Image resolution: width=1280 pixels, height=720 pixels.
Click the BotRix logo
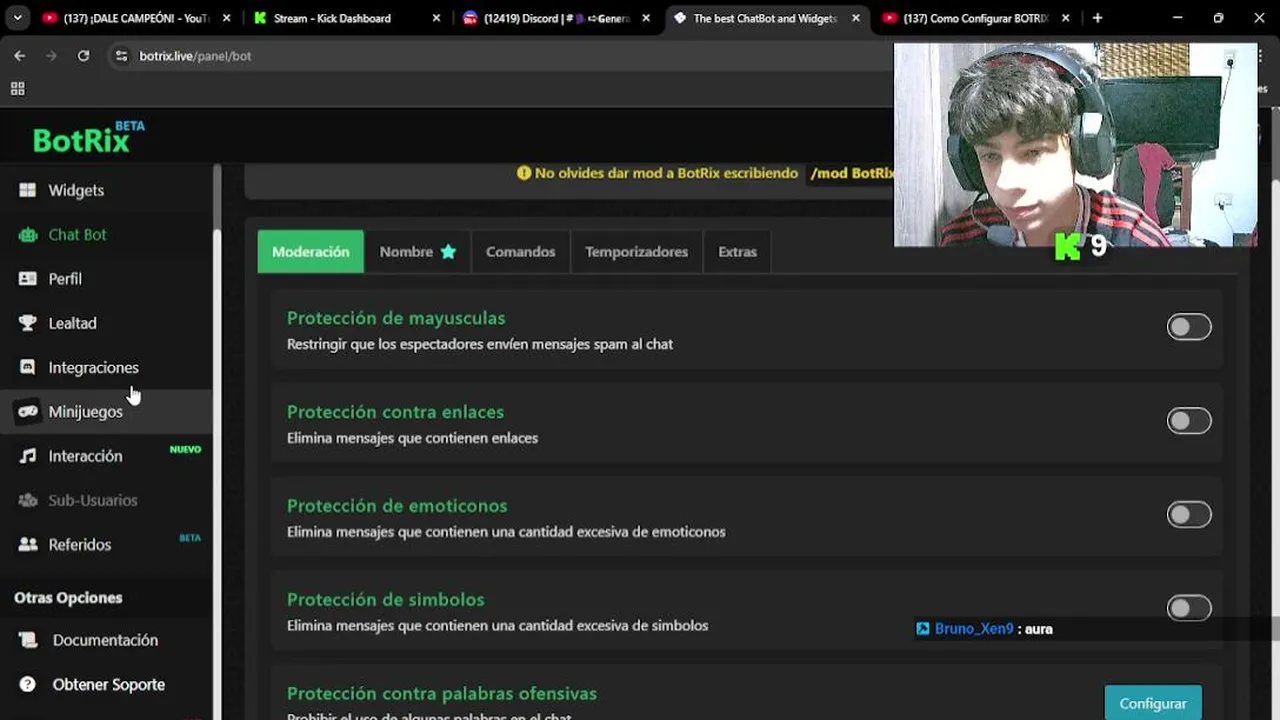point(88,137)
